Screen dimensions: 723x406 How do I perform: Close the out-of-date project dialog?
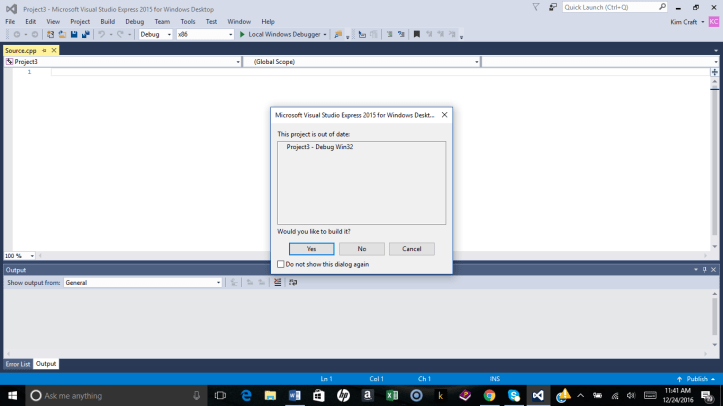pos(444,115)
